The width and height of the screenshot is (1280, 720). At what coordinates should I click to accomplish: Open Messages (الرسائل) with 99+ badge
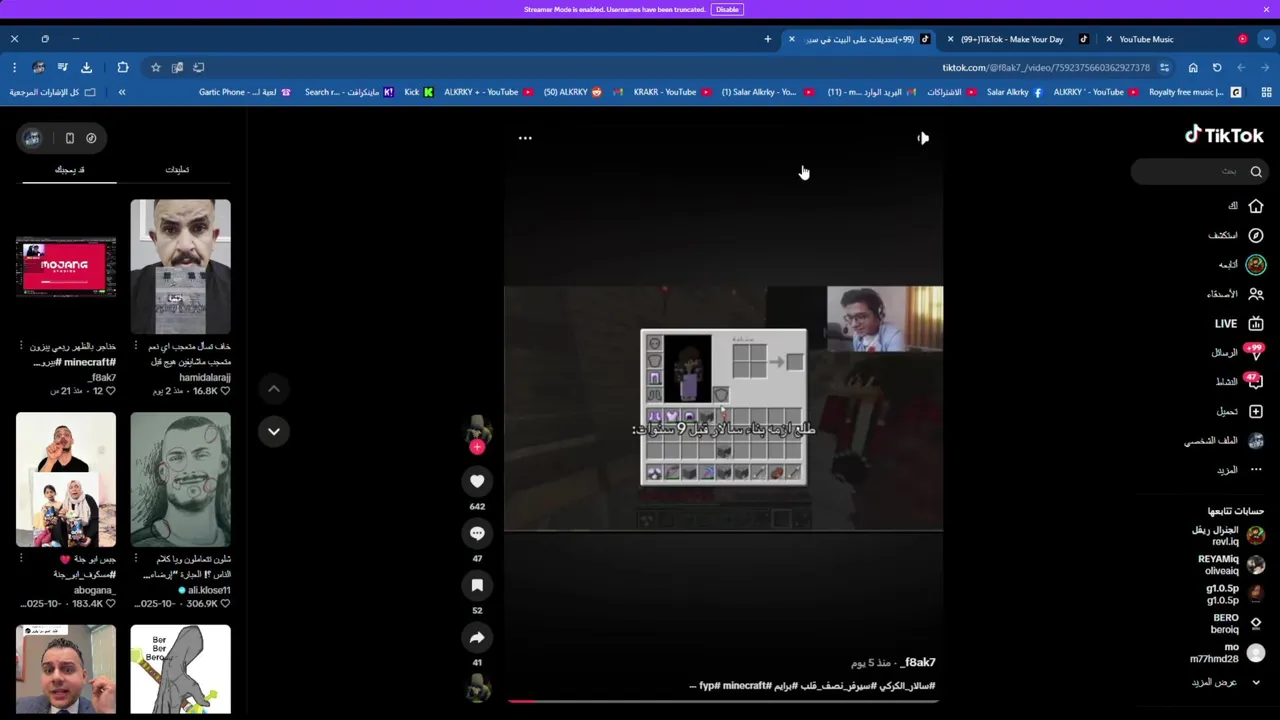click(1238, 353)
